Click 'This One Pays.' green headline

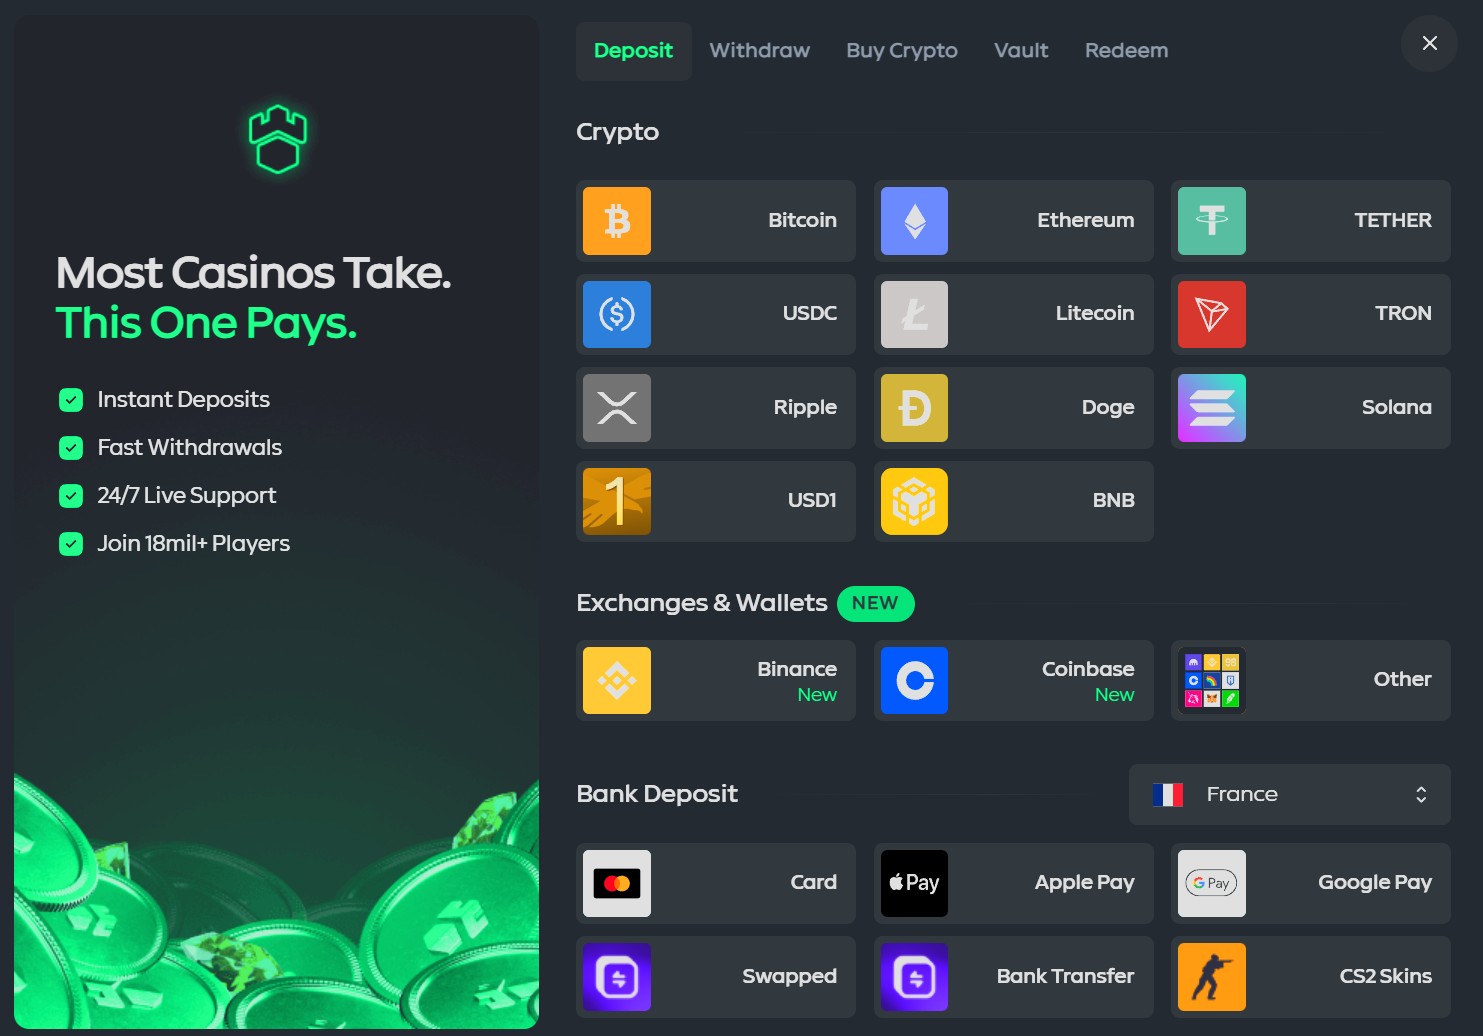(206, 323)
